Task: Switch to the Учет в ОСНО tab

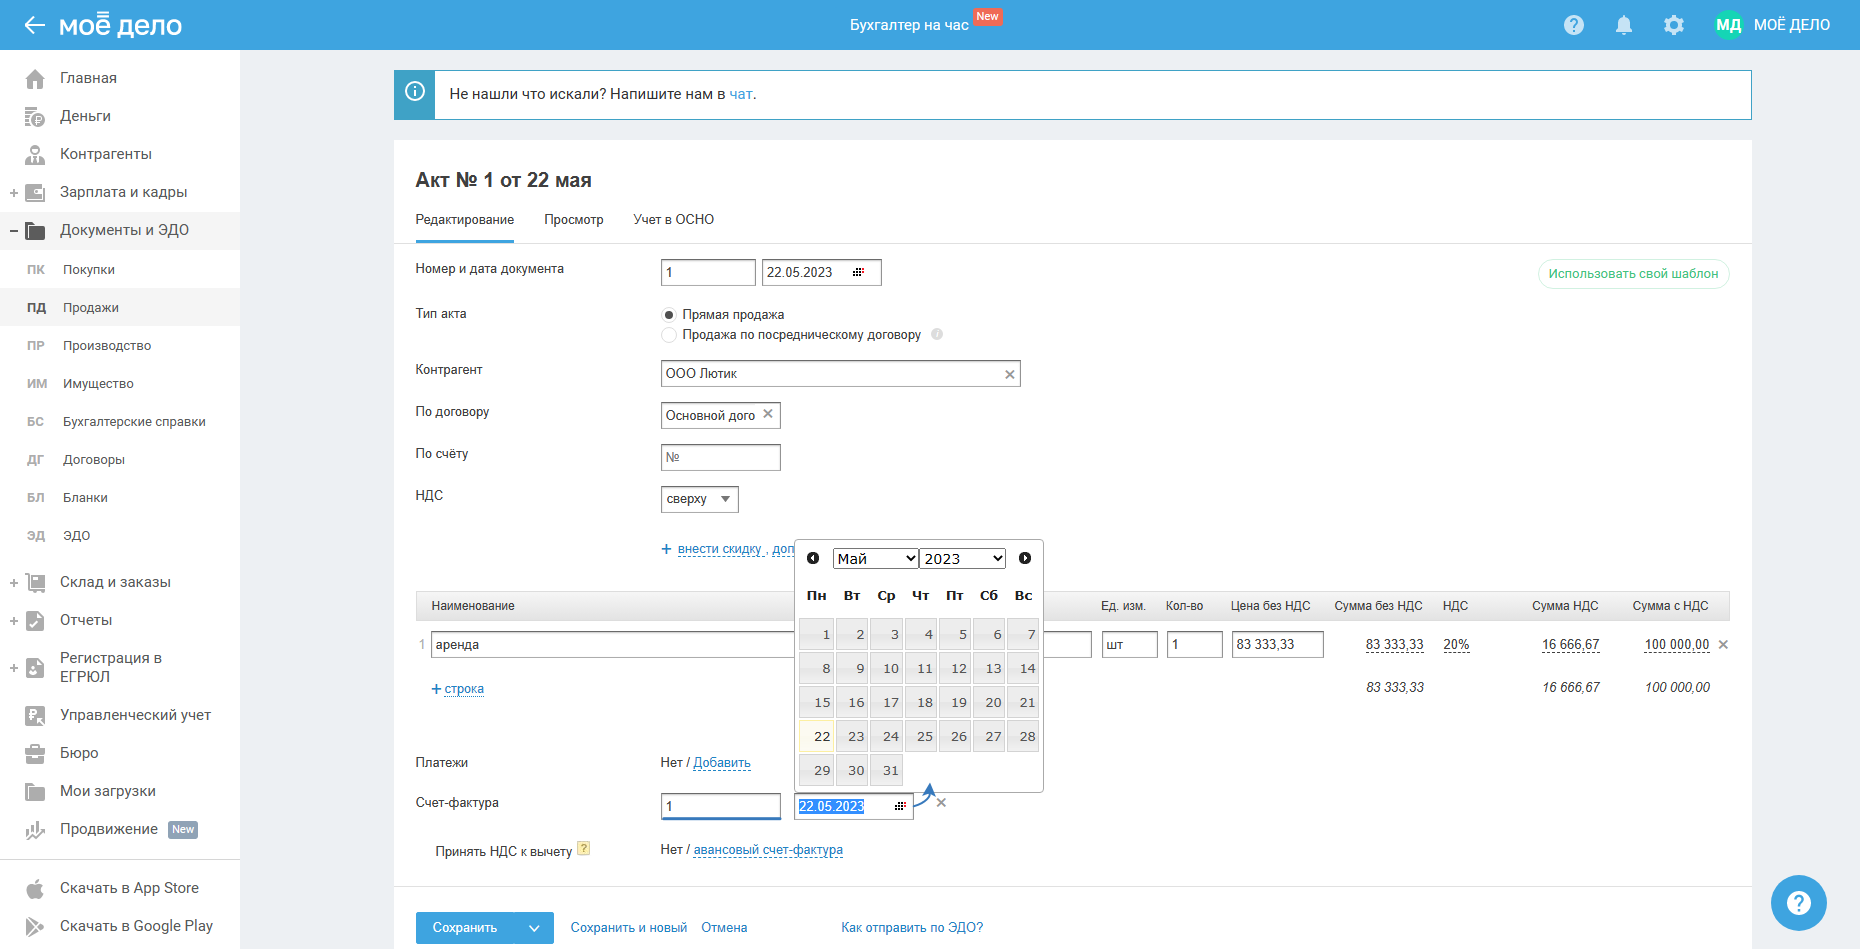Action: click(673, 220)
